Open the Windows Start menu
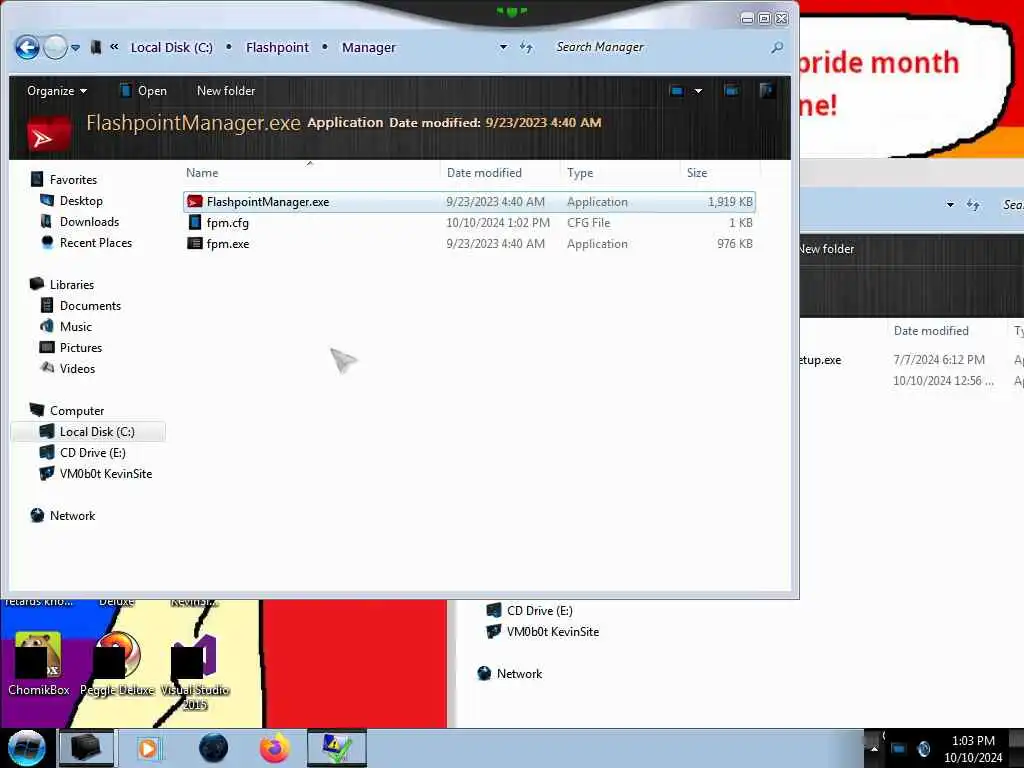Screen dimensions: 1024x768 [x=27, y=748]
